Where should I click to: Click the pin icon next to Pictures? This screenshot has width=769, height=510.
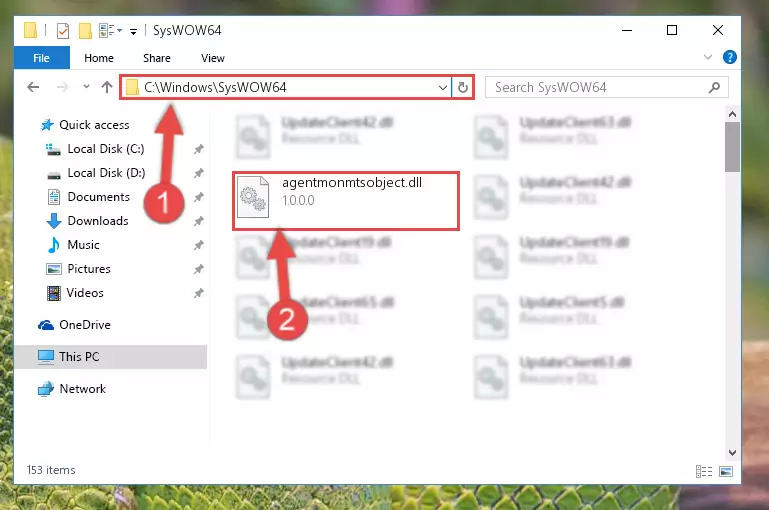click(198, 269)
